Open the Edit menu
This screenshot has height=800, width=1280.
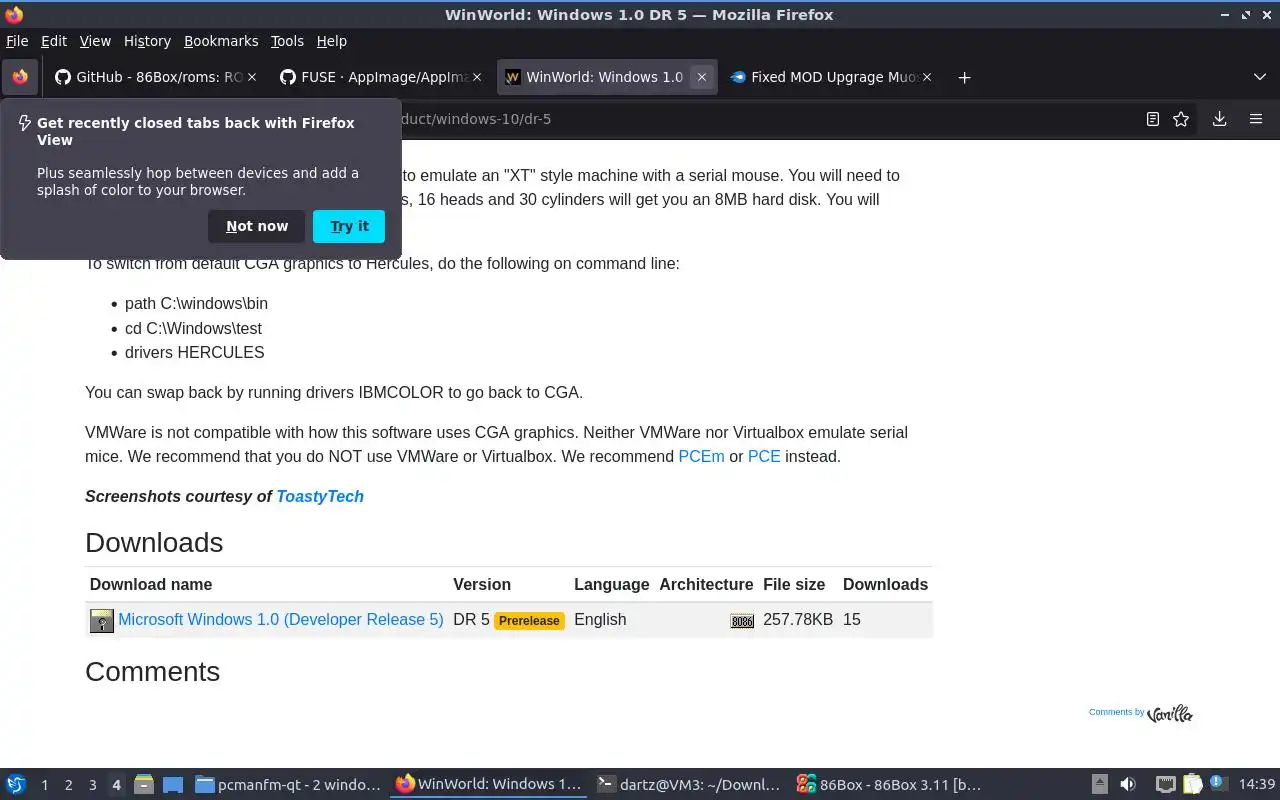pos(54,41)
